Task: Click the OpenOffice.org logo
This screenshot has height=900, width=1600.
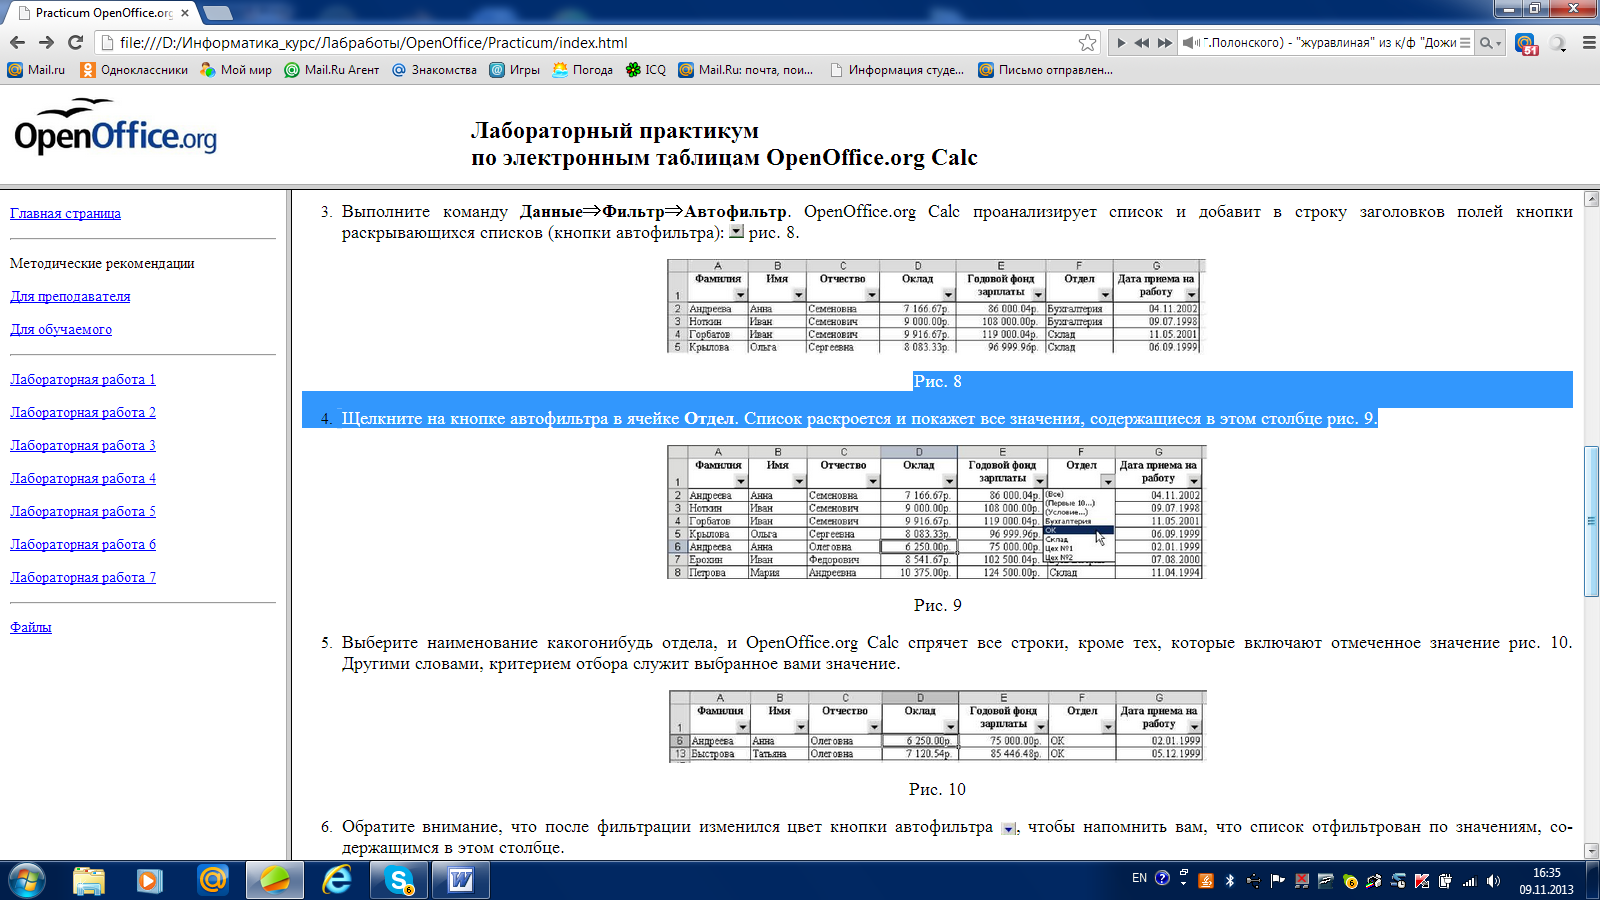Action: click(115, 128)
